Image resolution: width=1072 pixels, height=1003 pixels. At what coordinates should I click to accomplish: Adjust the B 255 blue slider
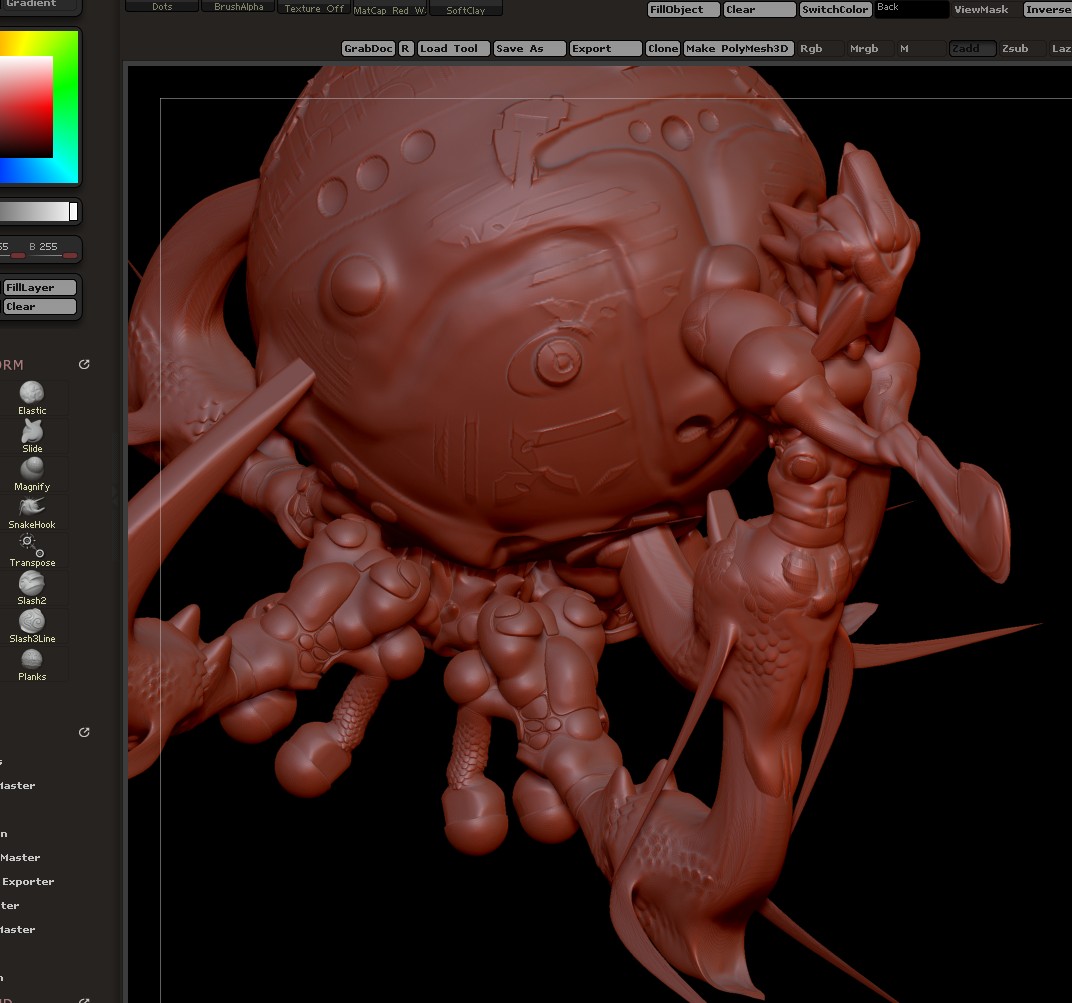[x=52, y=249]
